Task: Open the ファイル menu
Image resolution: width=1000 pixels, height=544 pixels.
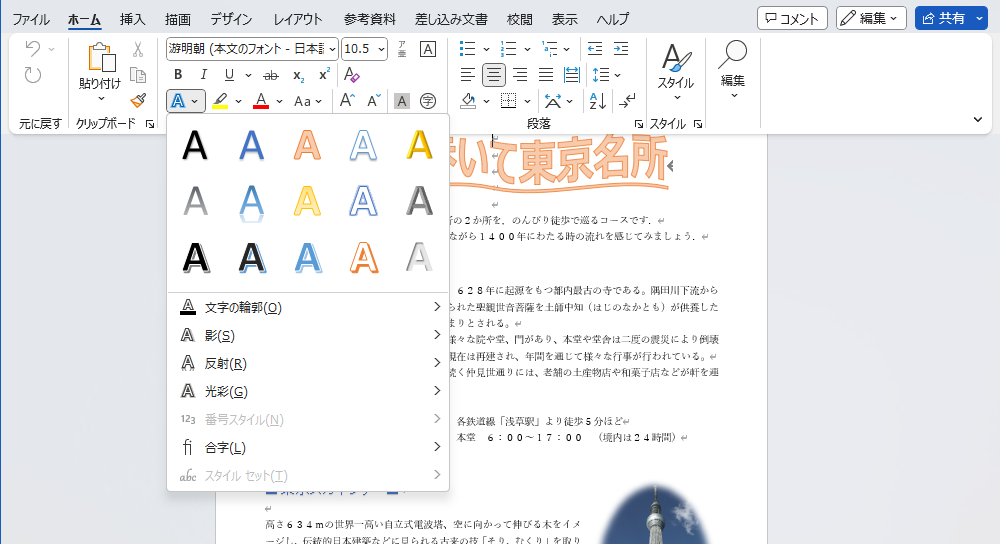Action: click(31, 19)
